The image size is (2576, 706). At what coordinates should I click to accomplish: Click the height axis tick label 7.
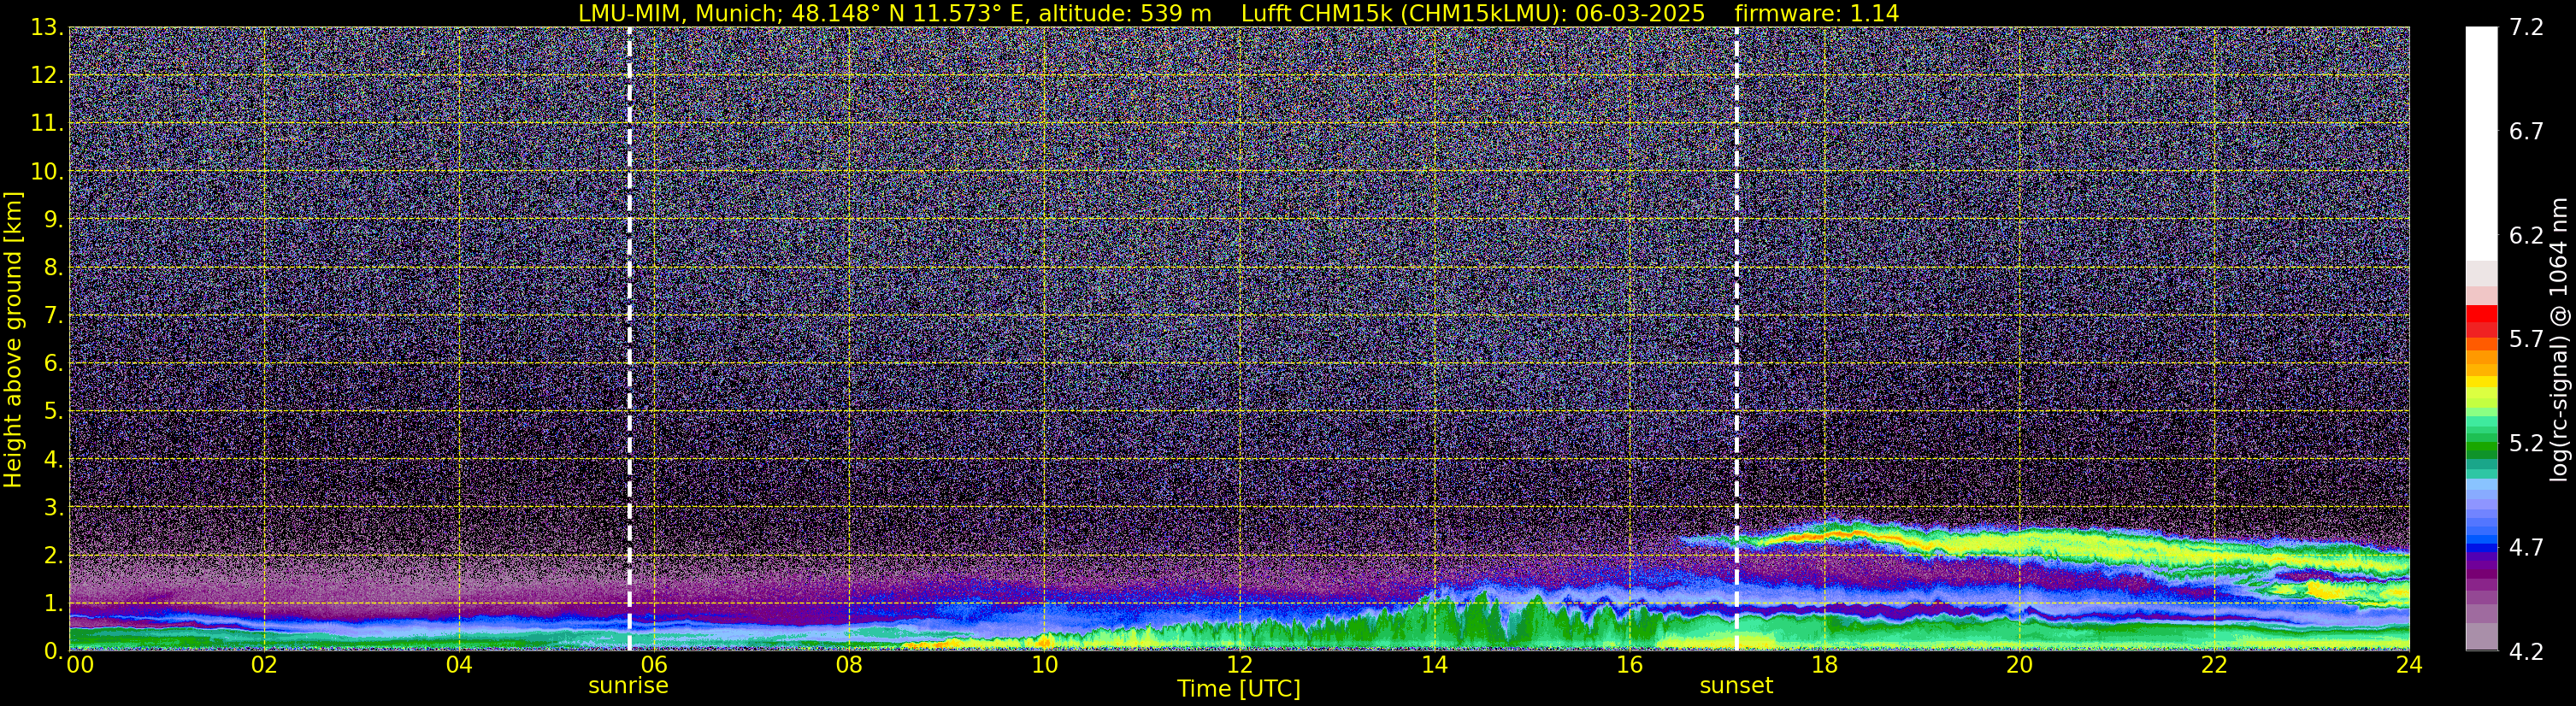click(x=52, y=316)
